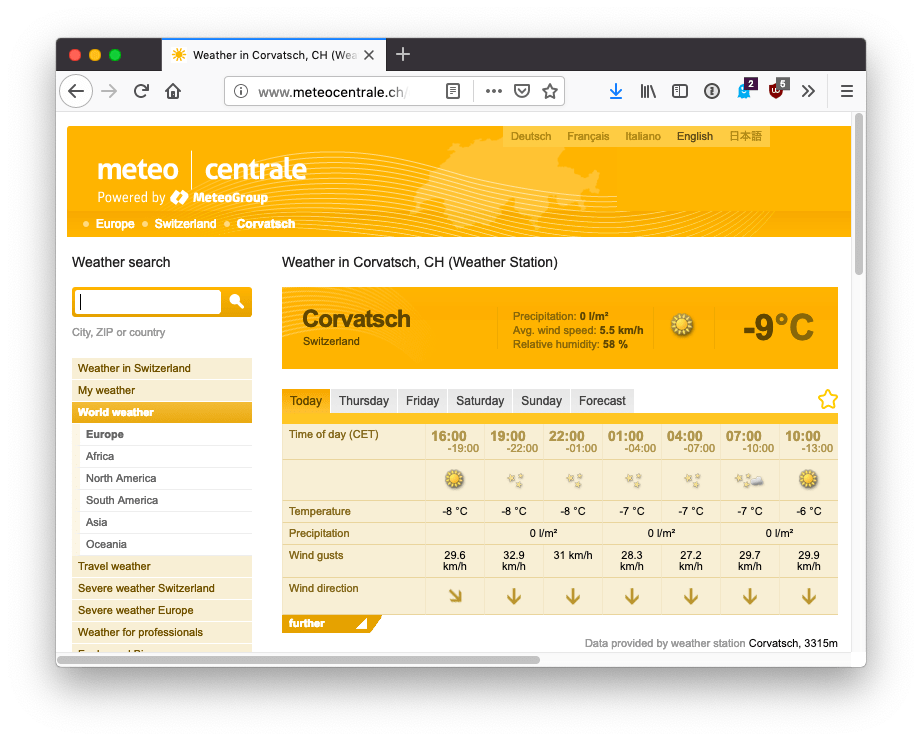922x741 pixels.
Task: Add Corvatsch to favorites with star icon
Action: click(827, 400)
